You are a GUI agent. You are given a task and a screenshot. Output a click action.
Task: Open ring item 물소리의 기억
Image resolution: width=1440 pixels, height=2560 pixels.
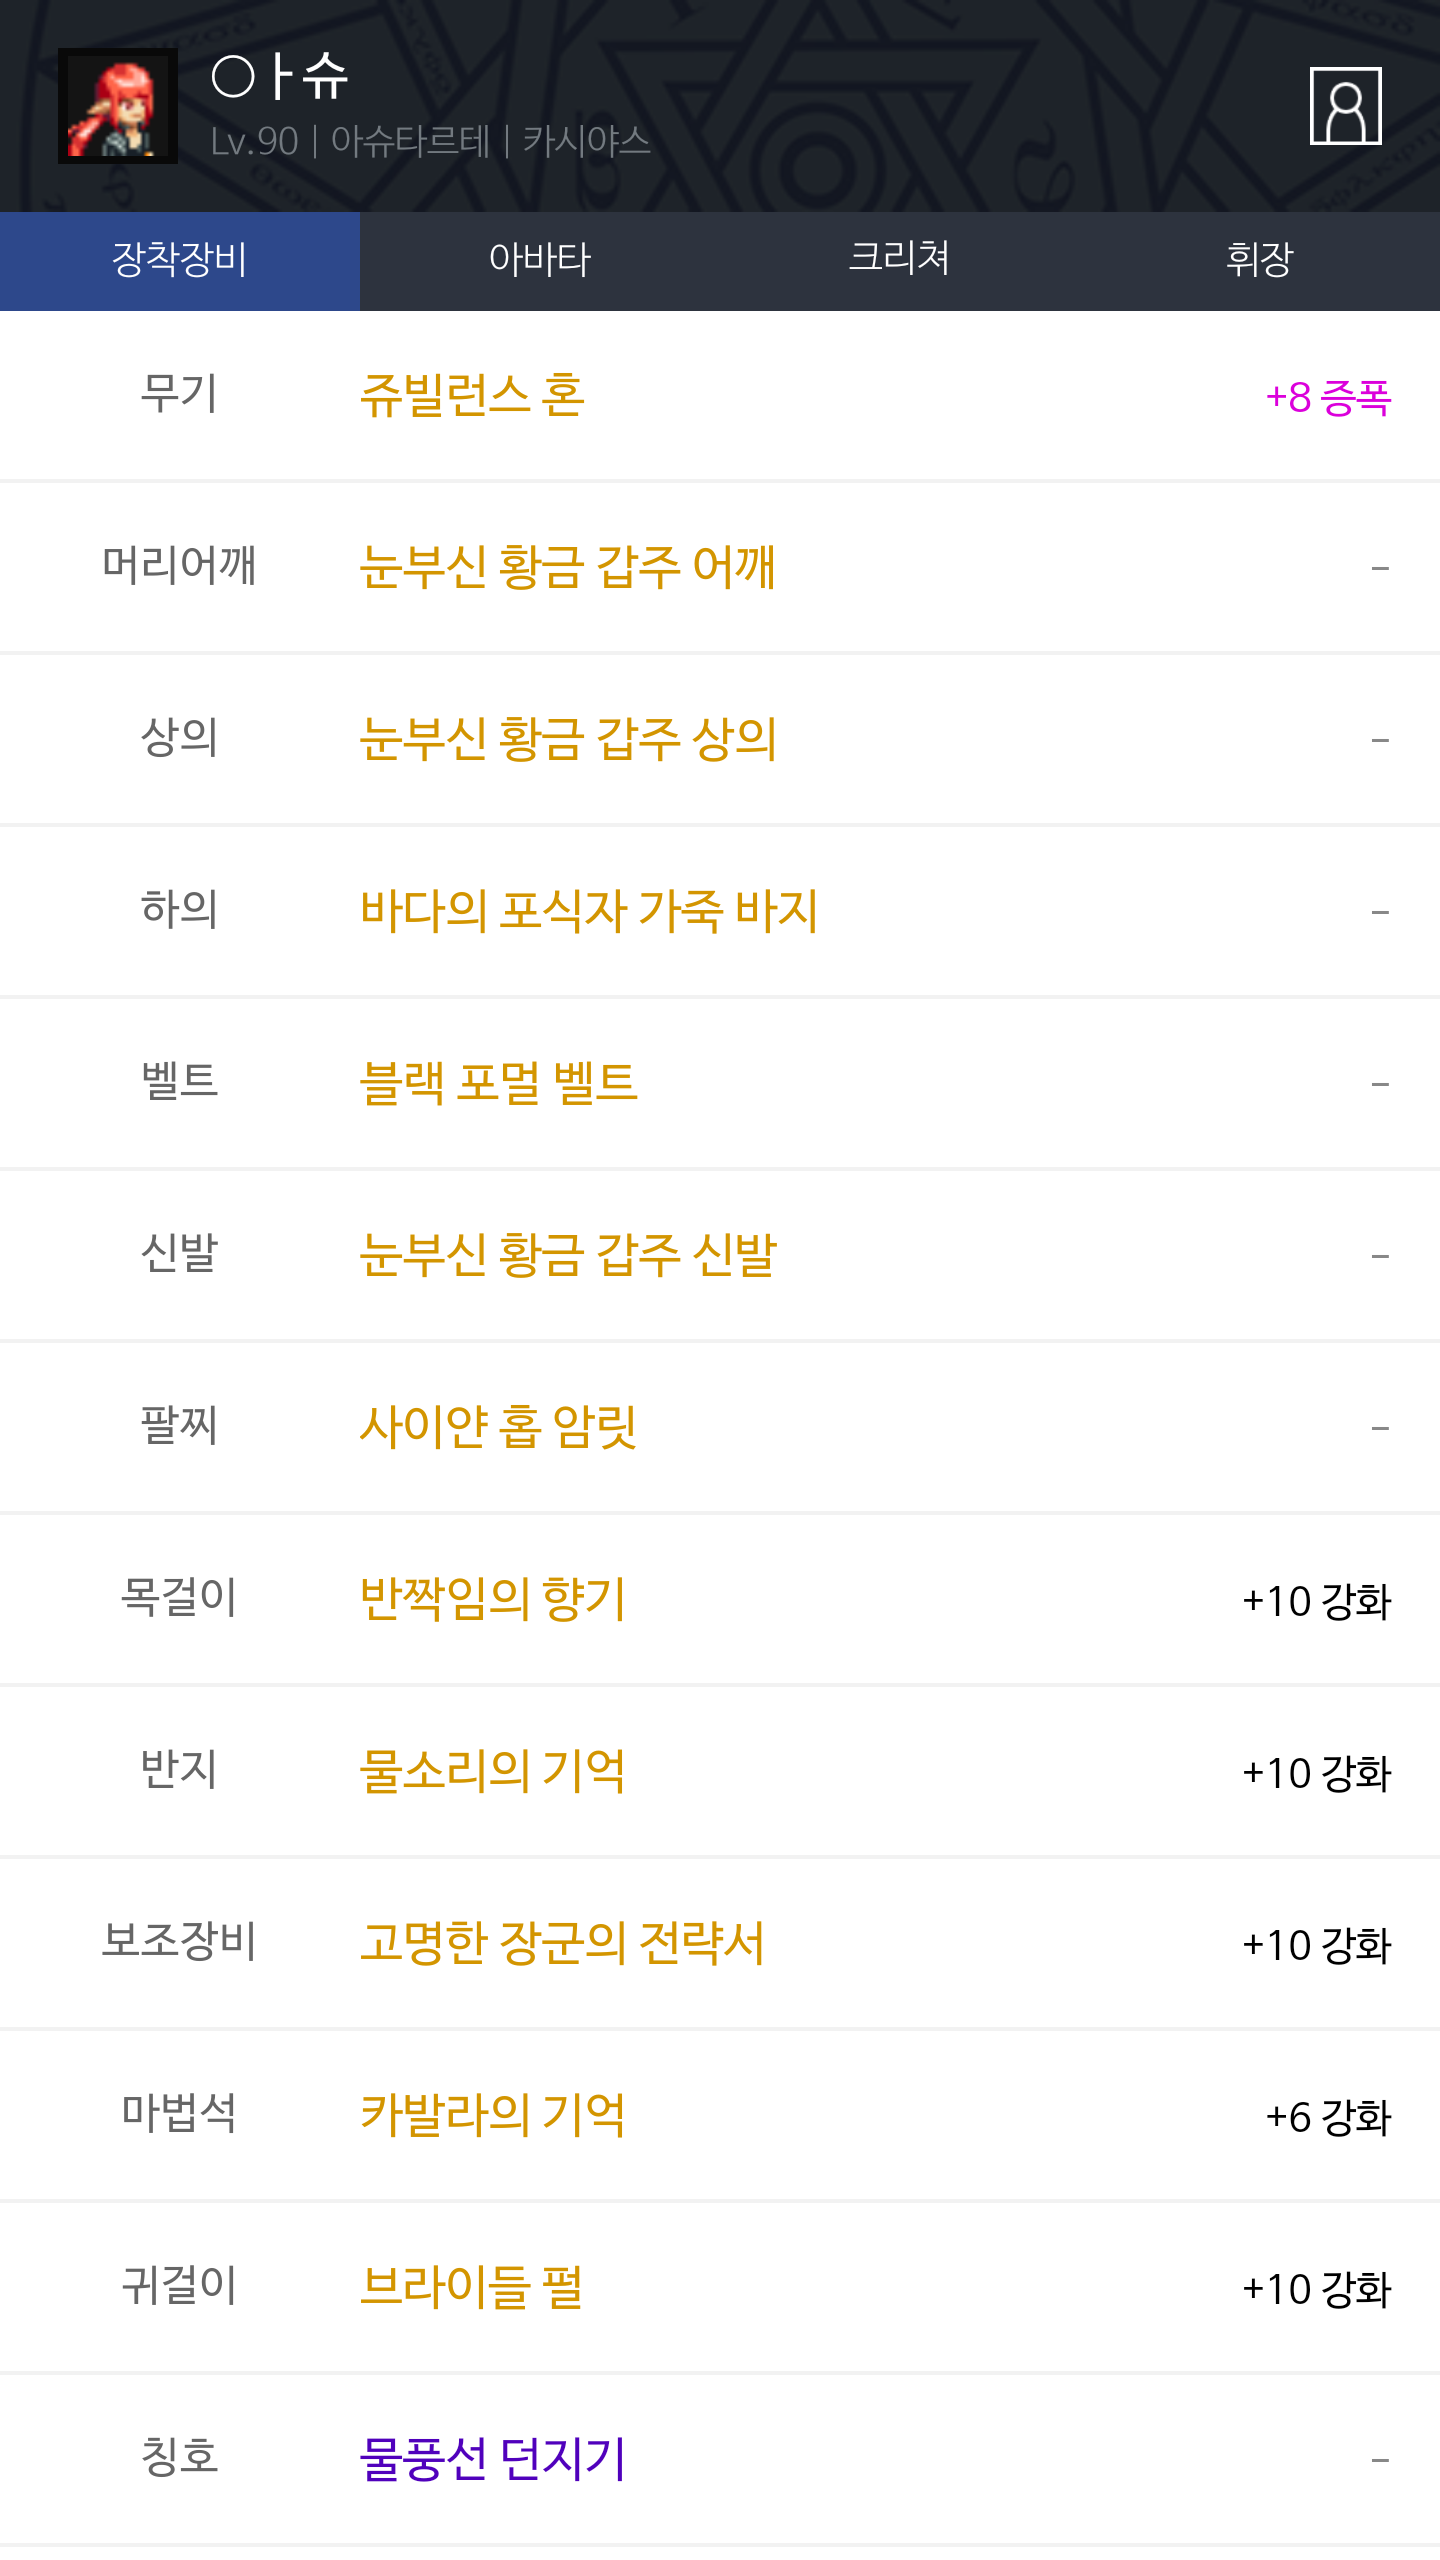pos(492,1771)
